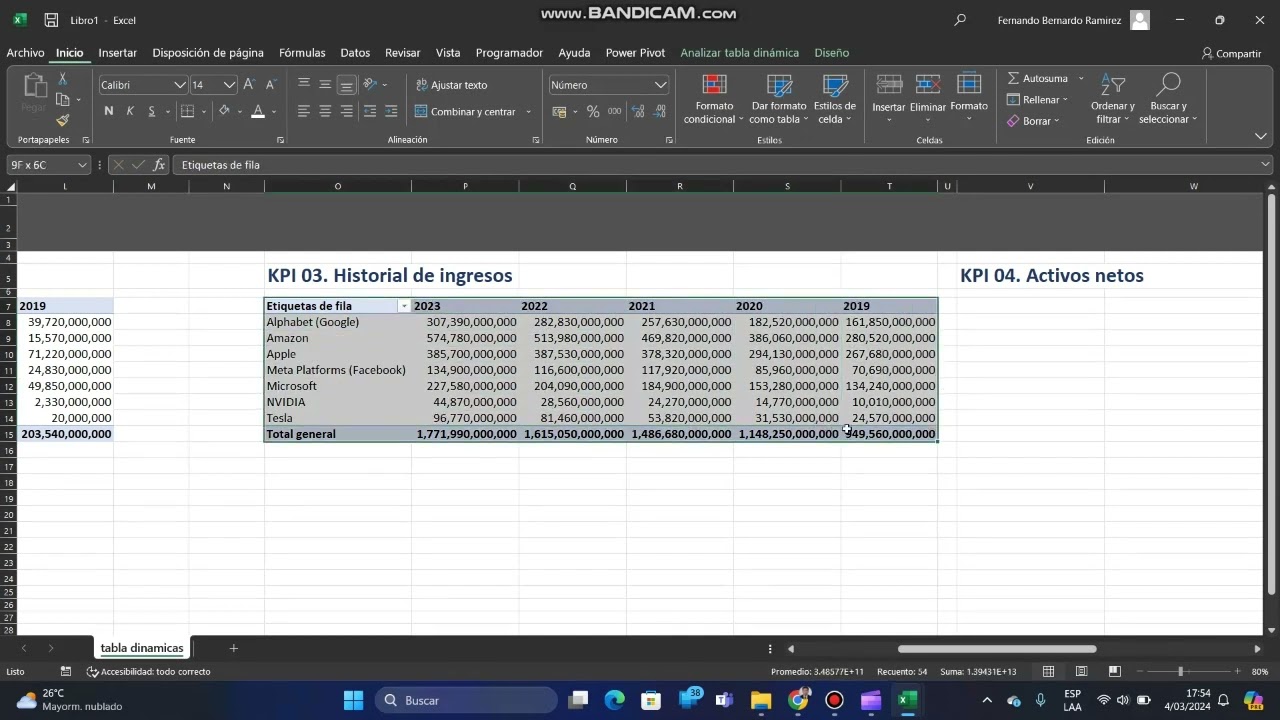The width and height of the screenshot is (1280, 720).
Task: Decrease decimals in Número group
Action: pos(661,111)
